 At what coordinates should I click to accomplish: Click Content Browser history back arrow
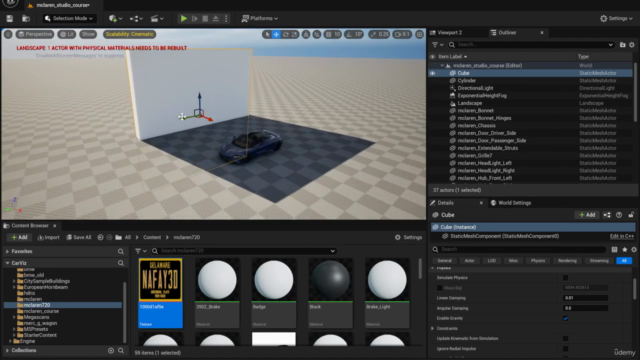tap(100, 237)
